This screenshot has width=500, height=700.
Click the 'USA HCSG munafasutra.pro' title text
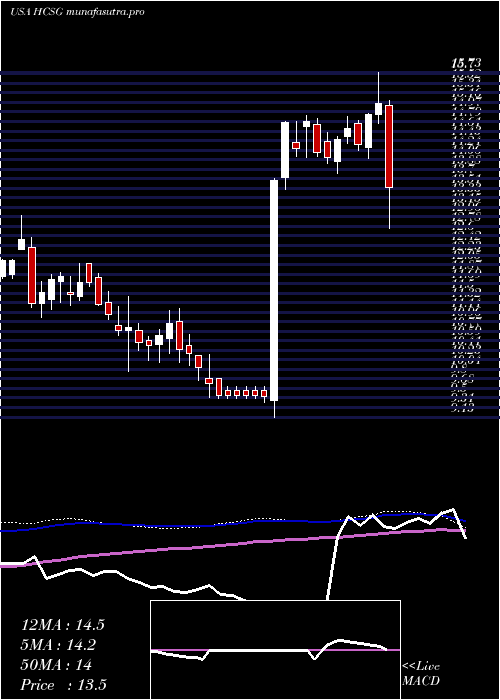point(77,12)
